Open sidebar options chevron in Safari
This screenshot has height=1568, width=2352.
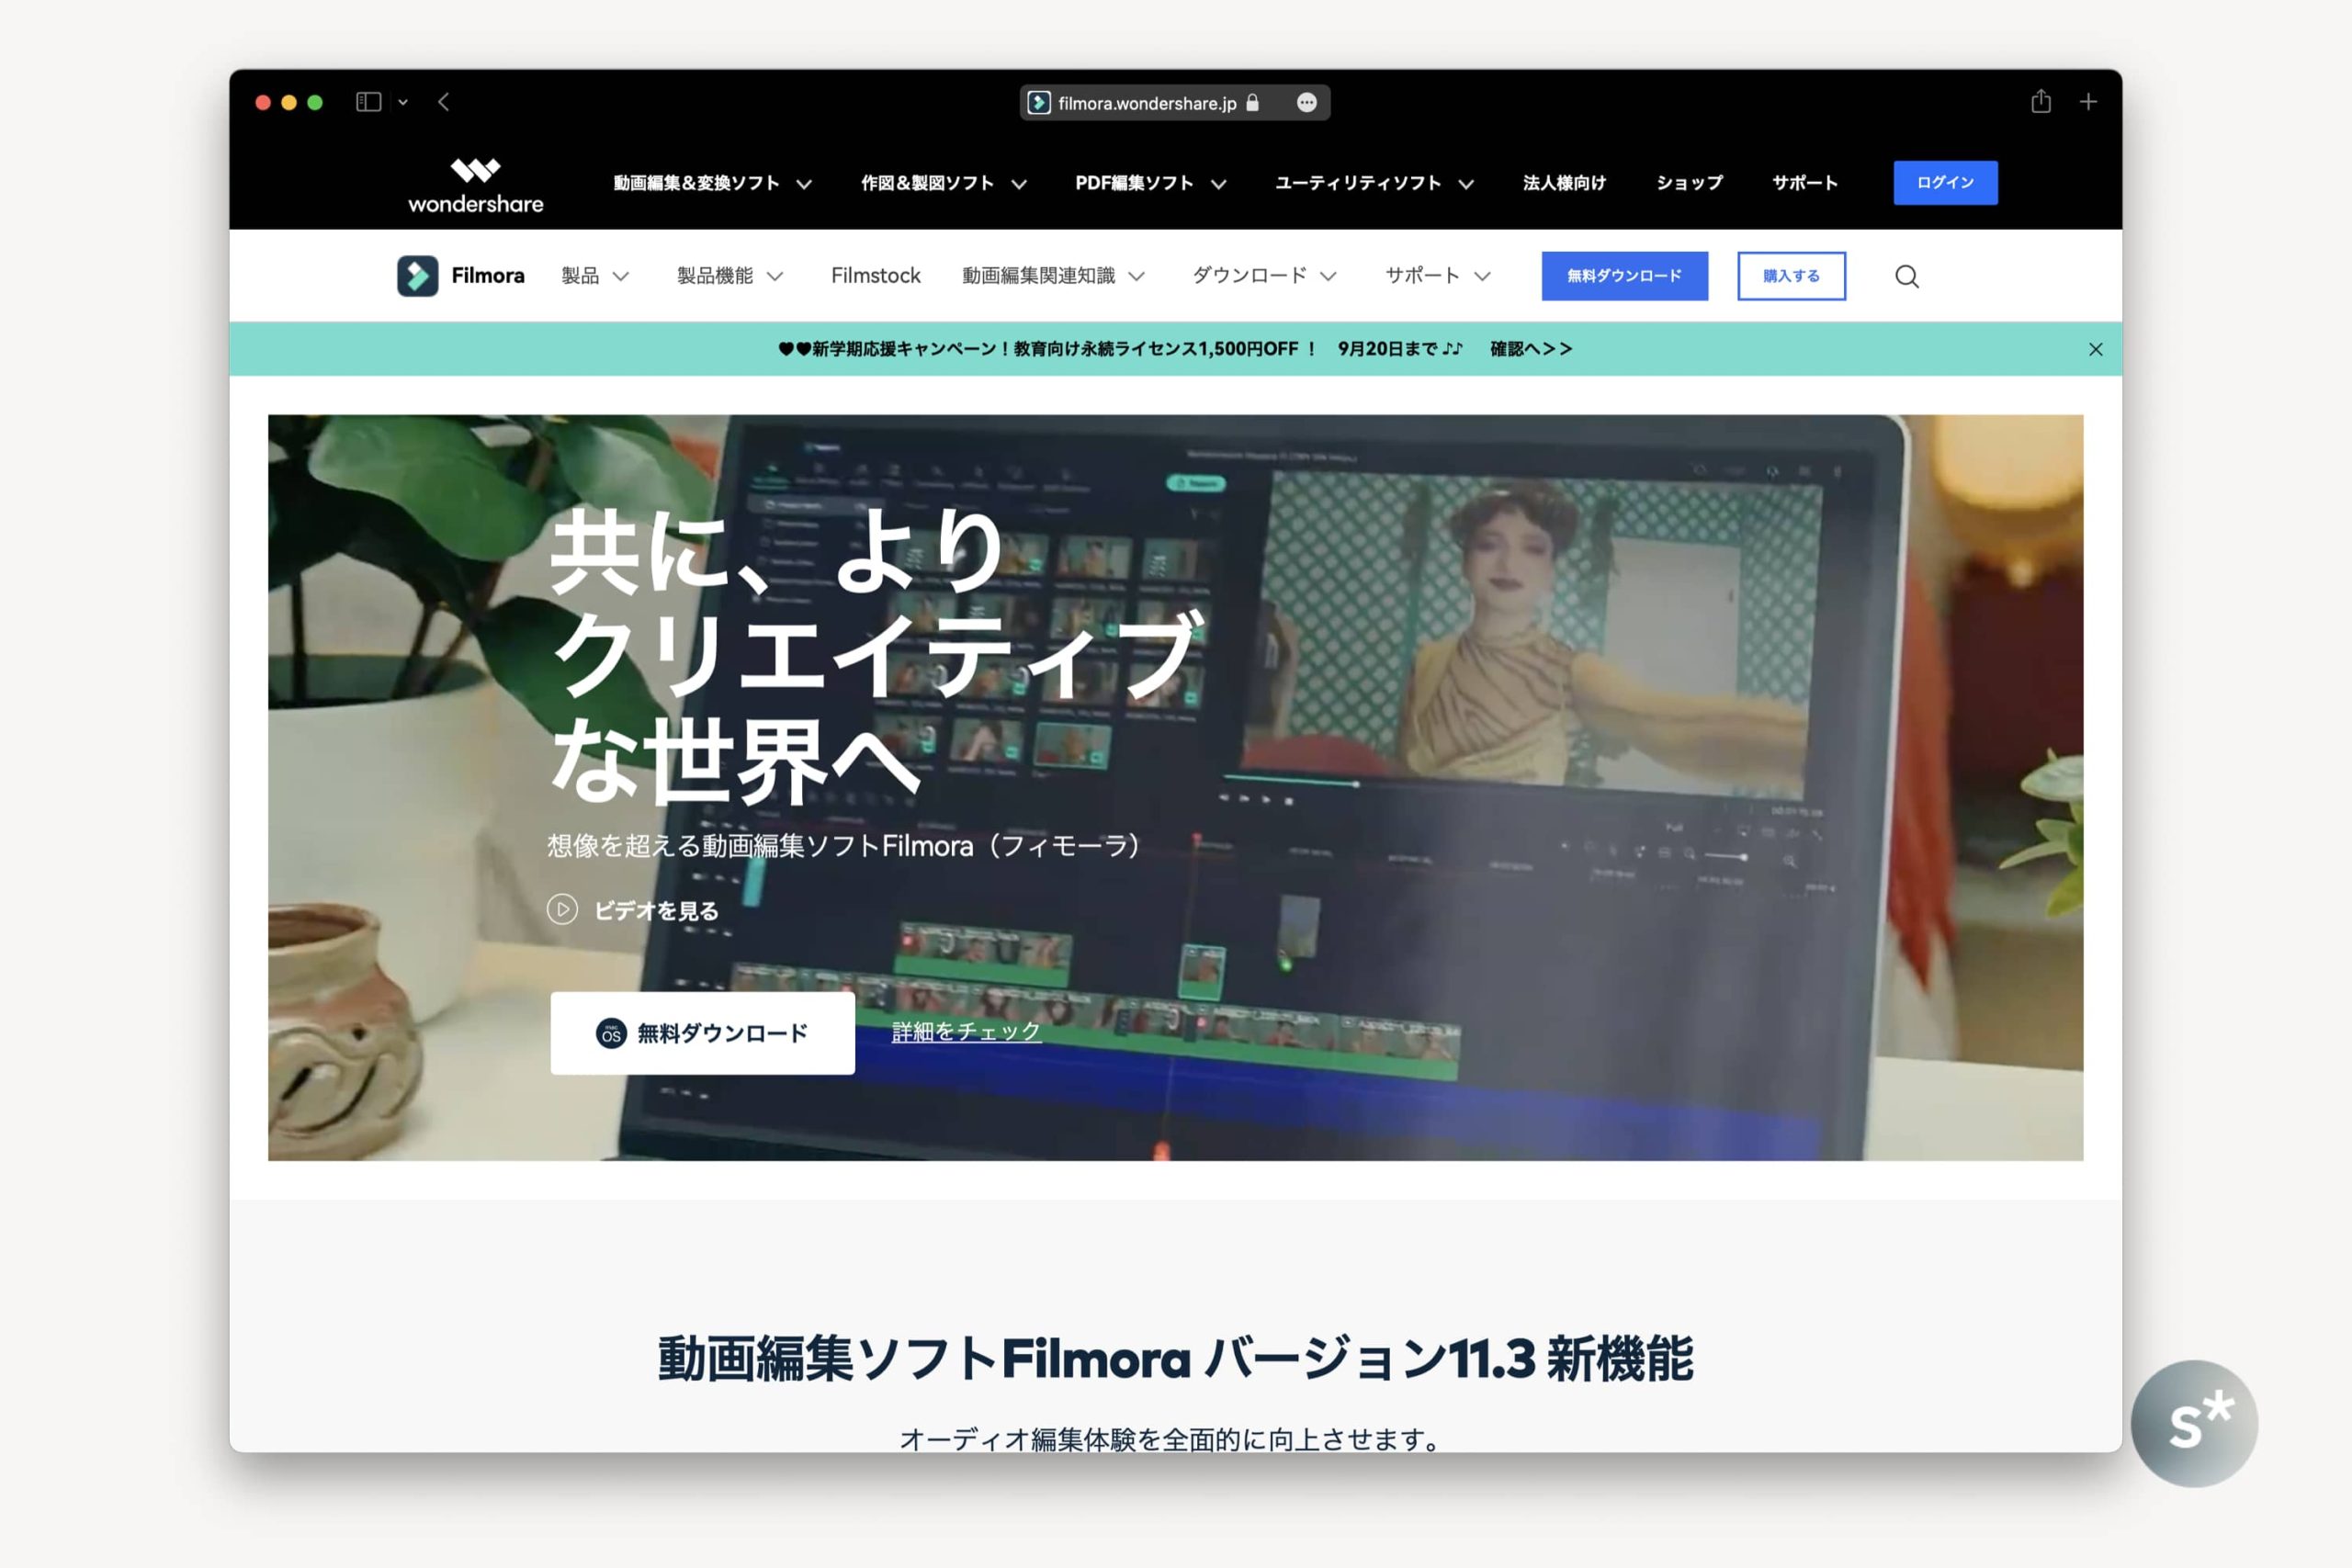pos(403,102)
